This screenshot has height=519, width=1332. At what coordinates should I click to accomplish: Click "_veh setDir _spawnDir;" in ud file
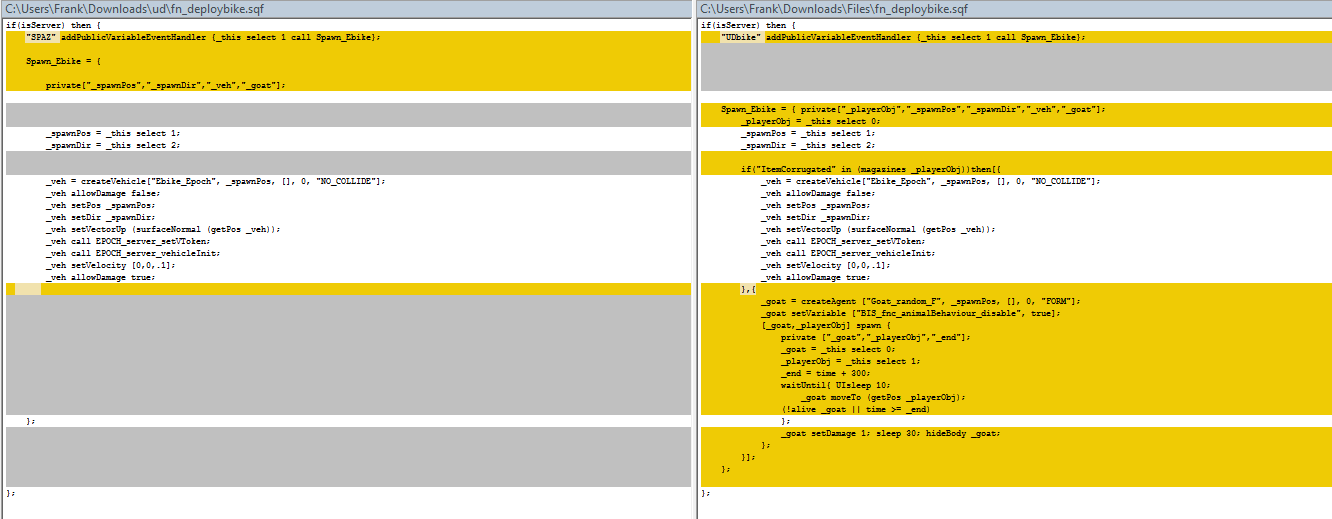(100, 217)
